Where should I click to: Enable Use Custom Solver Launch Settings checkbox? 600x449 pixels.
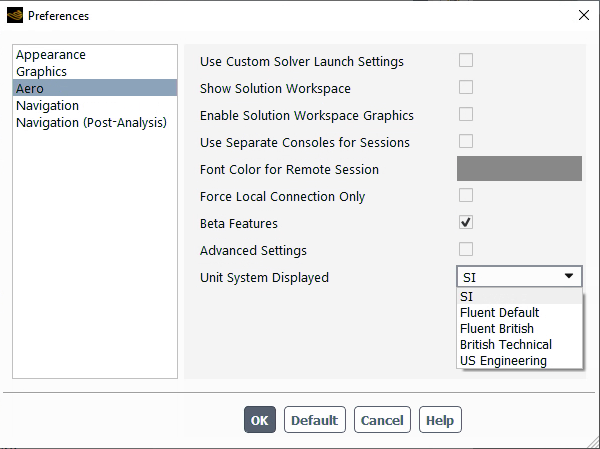(466, 61)
